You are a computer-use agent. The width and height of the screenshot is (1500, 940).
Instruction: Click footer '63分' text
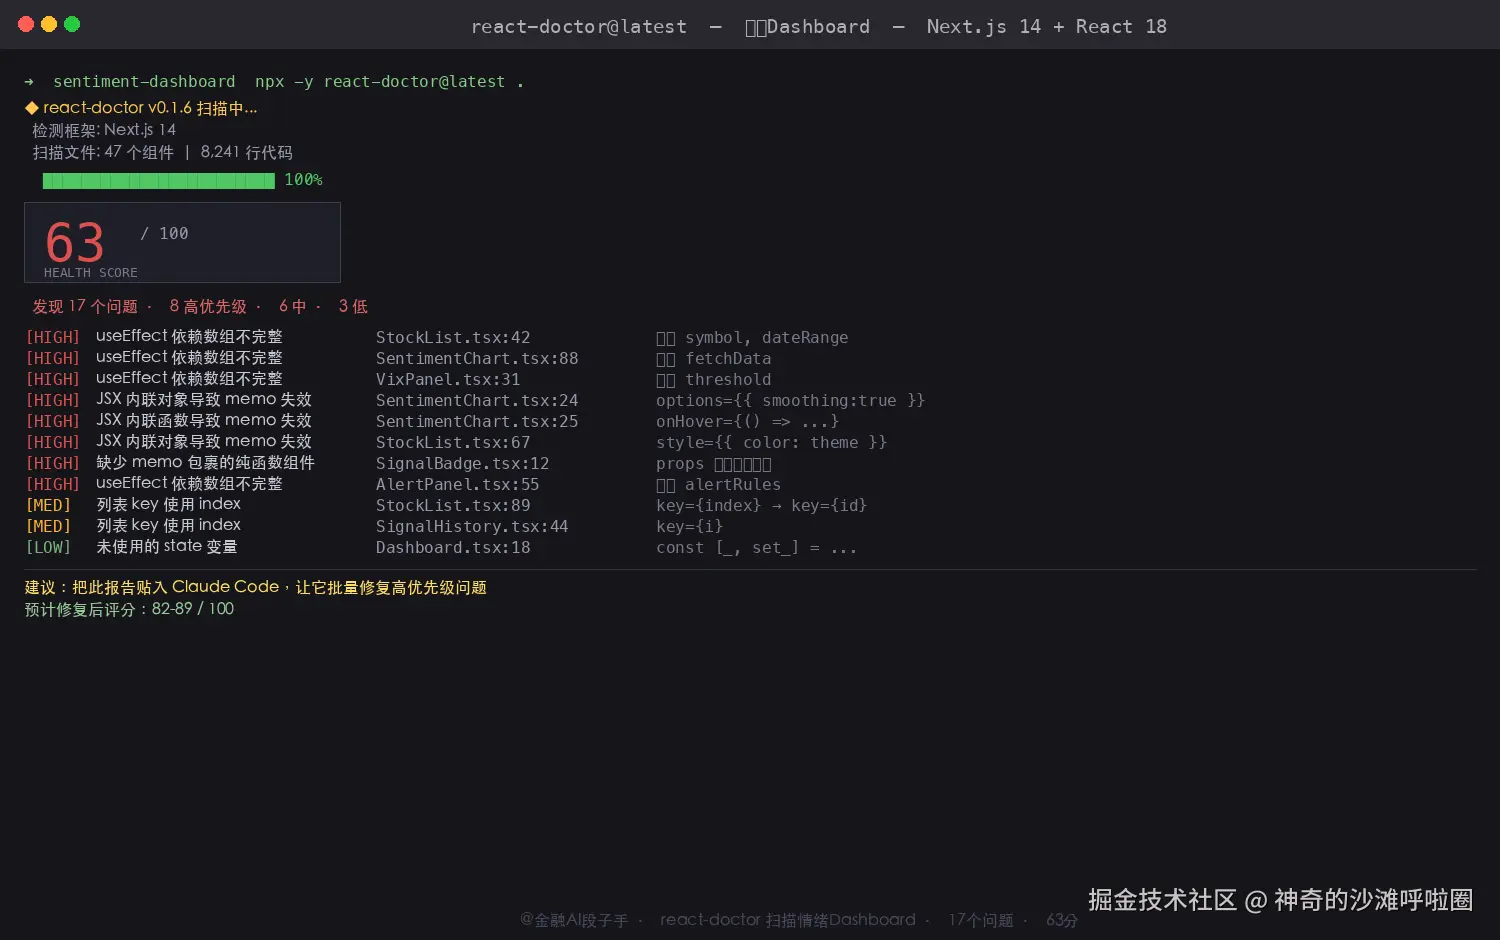pyautogui.click(x=1062, y=920)
